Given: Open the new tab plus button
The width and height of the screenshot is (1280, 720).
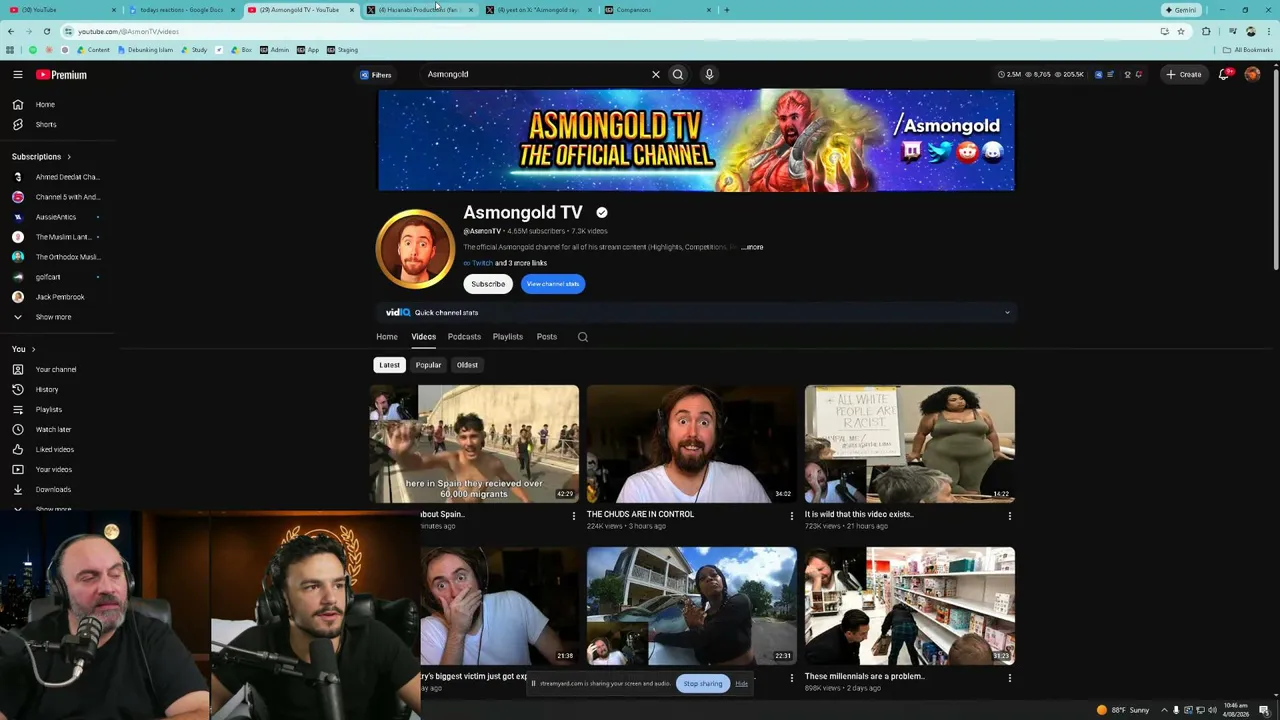Looking at the screenshot, I should click(726, 10).
